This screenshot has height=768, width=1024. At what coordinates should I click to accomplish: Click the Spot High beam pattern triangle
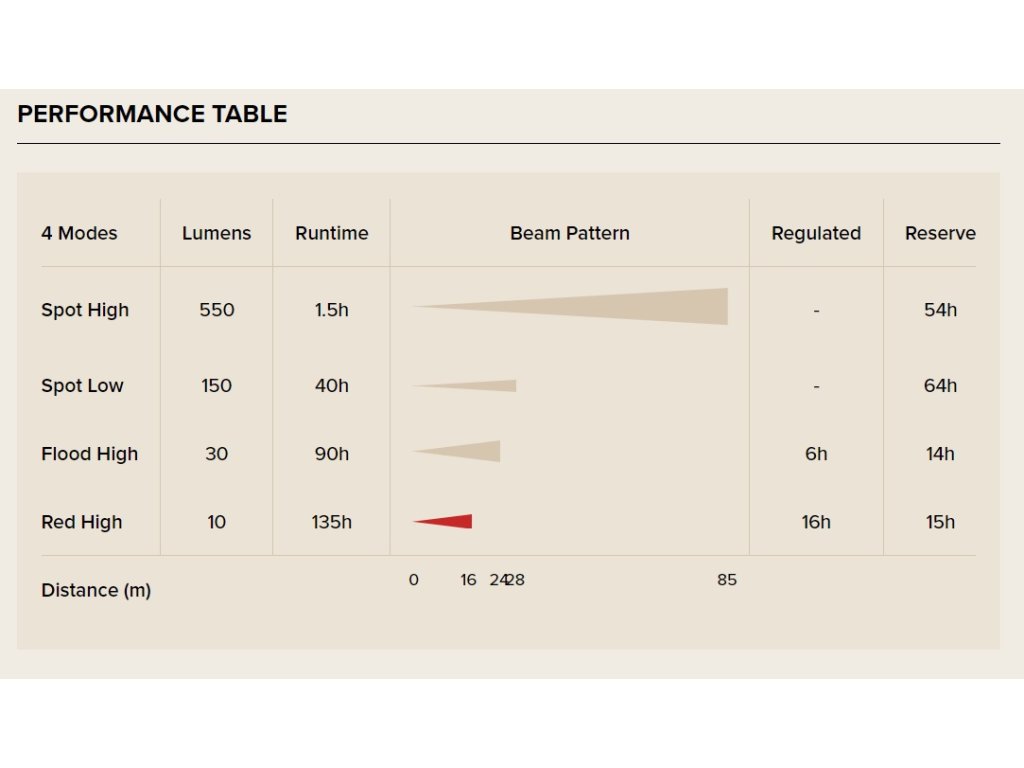(x=569, y=306)
